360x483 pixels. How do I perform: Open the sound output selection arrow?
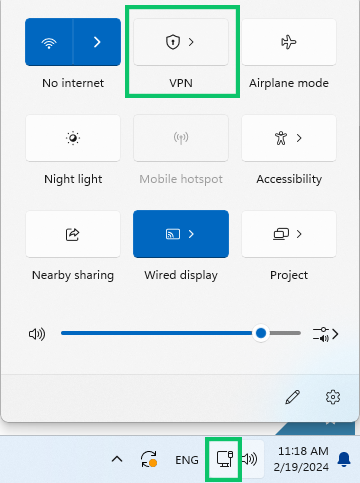click(x=326, y=334)
